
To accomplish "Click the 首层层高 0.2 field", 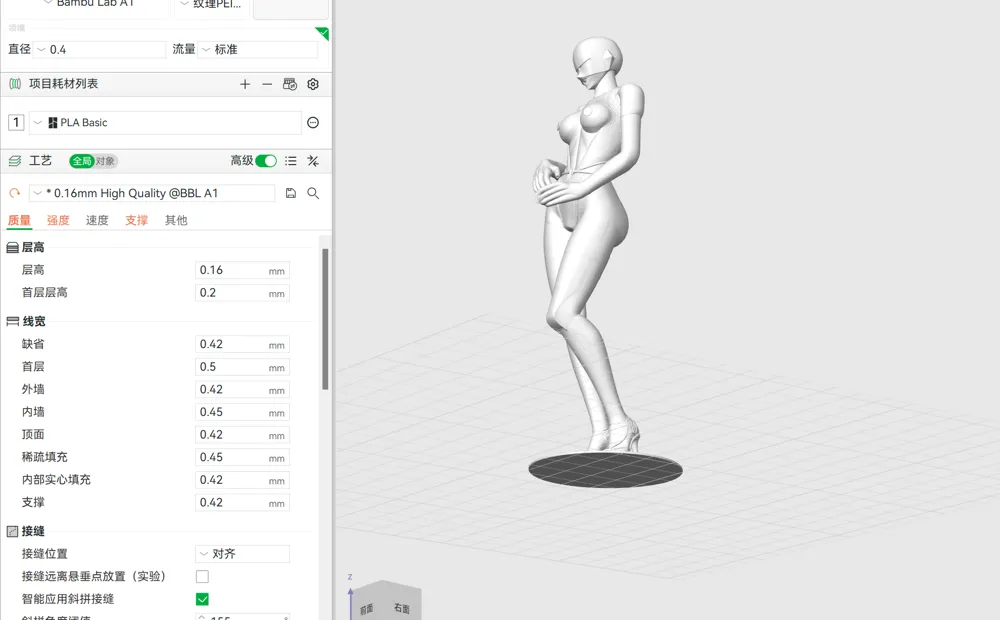I will point(242,293).
